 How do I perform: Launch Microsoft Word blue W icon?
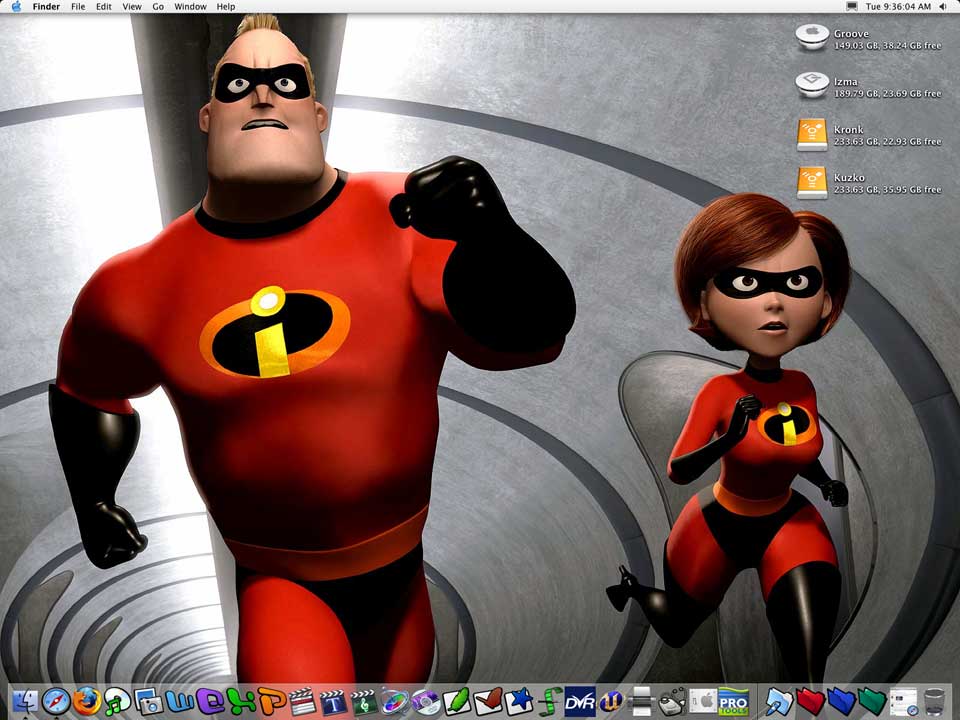[179, 701]
